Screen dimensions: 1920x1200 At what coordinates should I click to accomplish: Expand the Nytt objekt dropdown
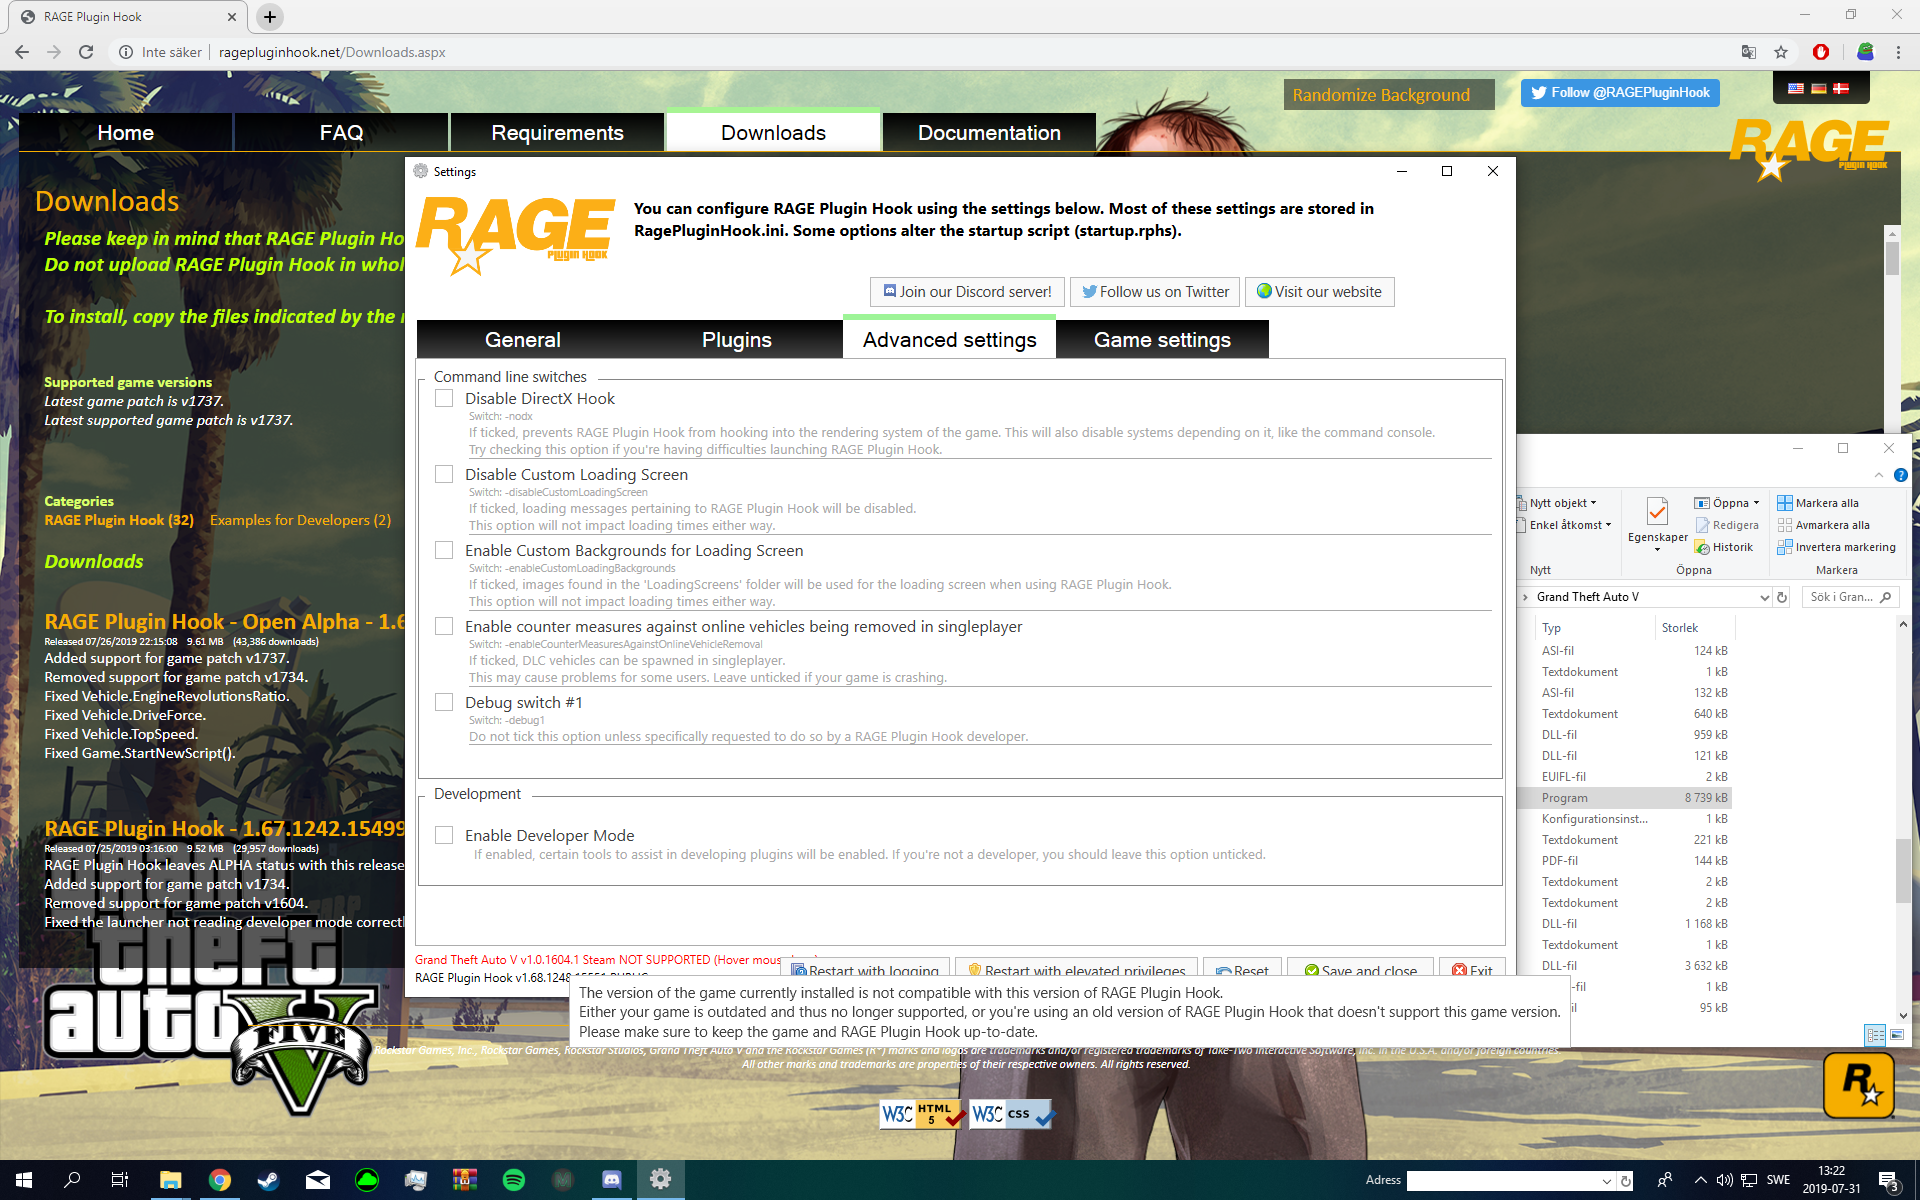coord(1593,503)
